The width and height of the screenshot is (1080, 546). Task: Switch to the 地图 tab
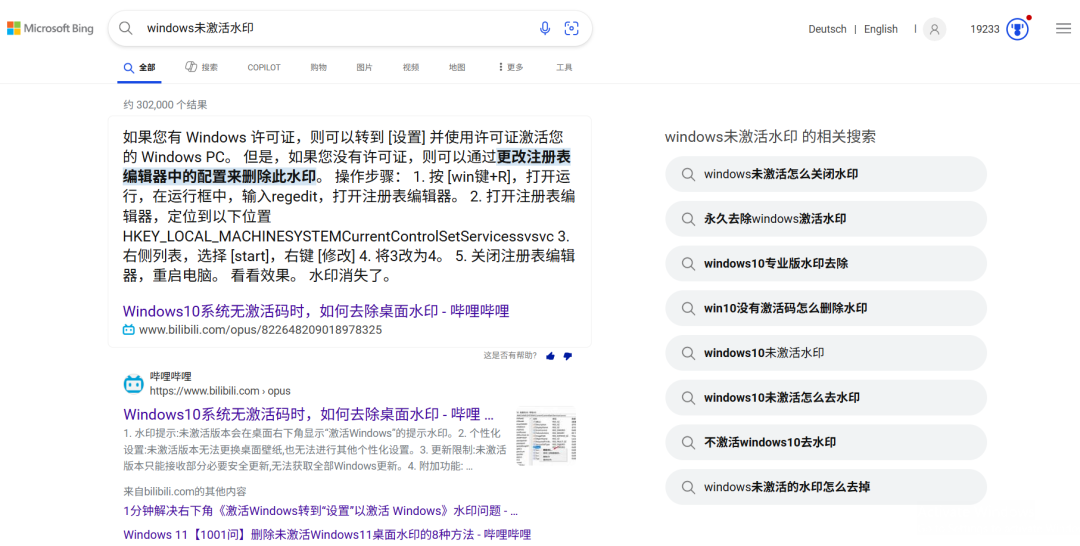457,67
